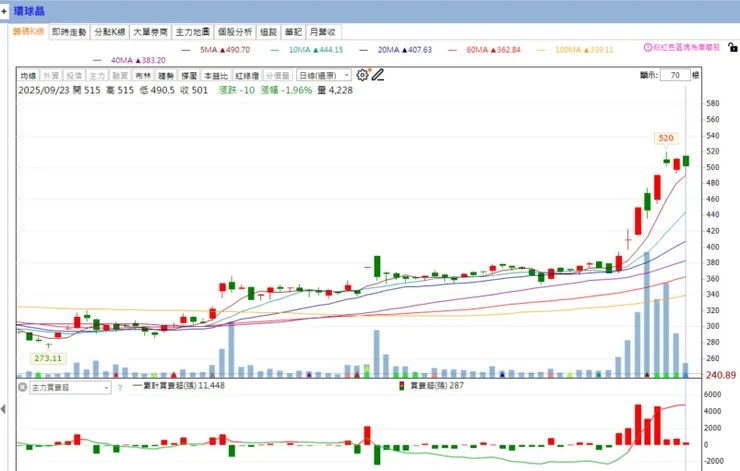Click the 買賣超(張) red-green legend icon

[x=402, y=386]
